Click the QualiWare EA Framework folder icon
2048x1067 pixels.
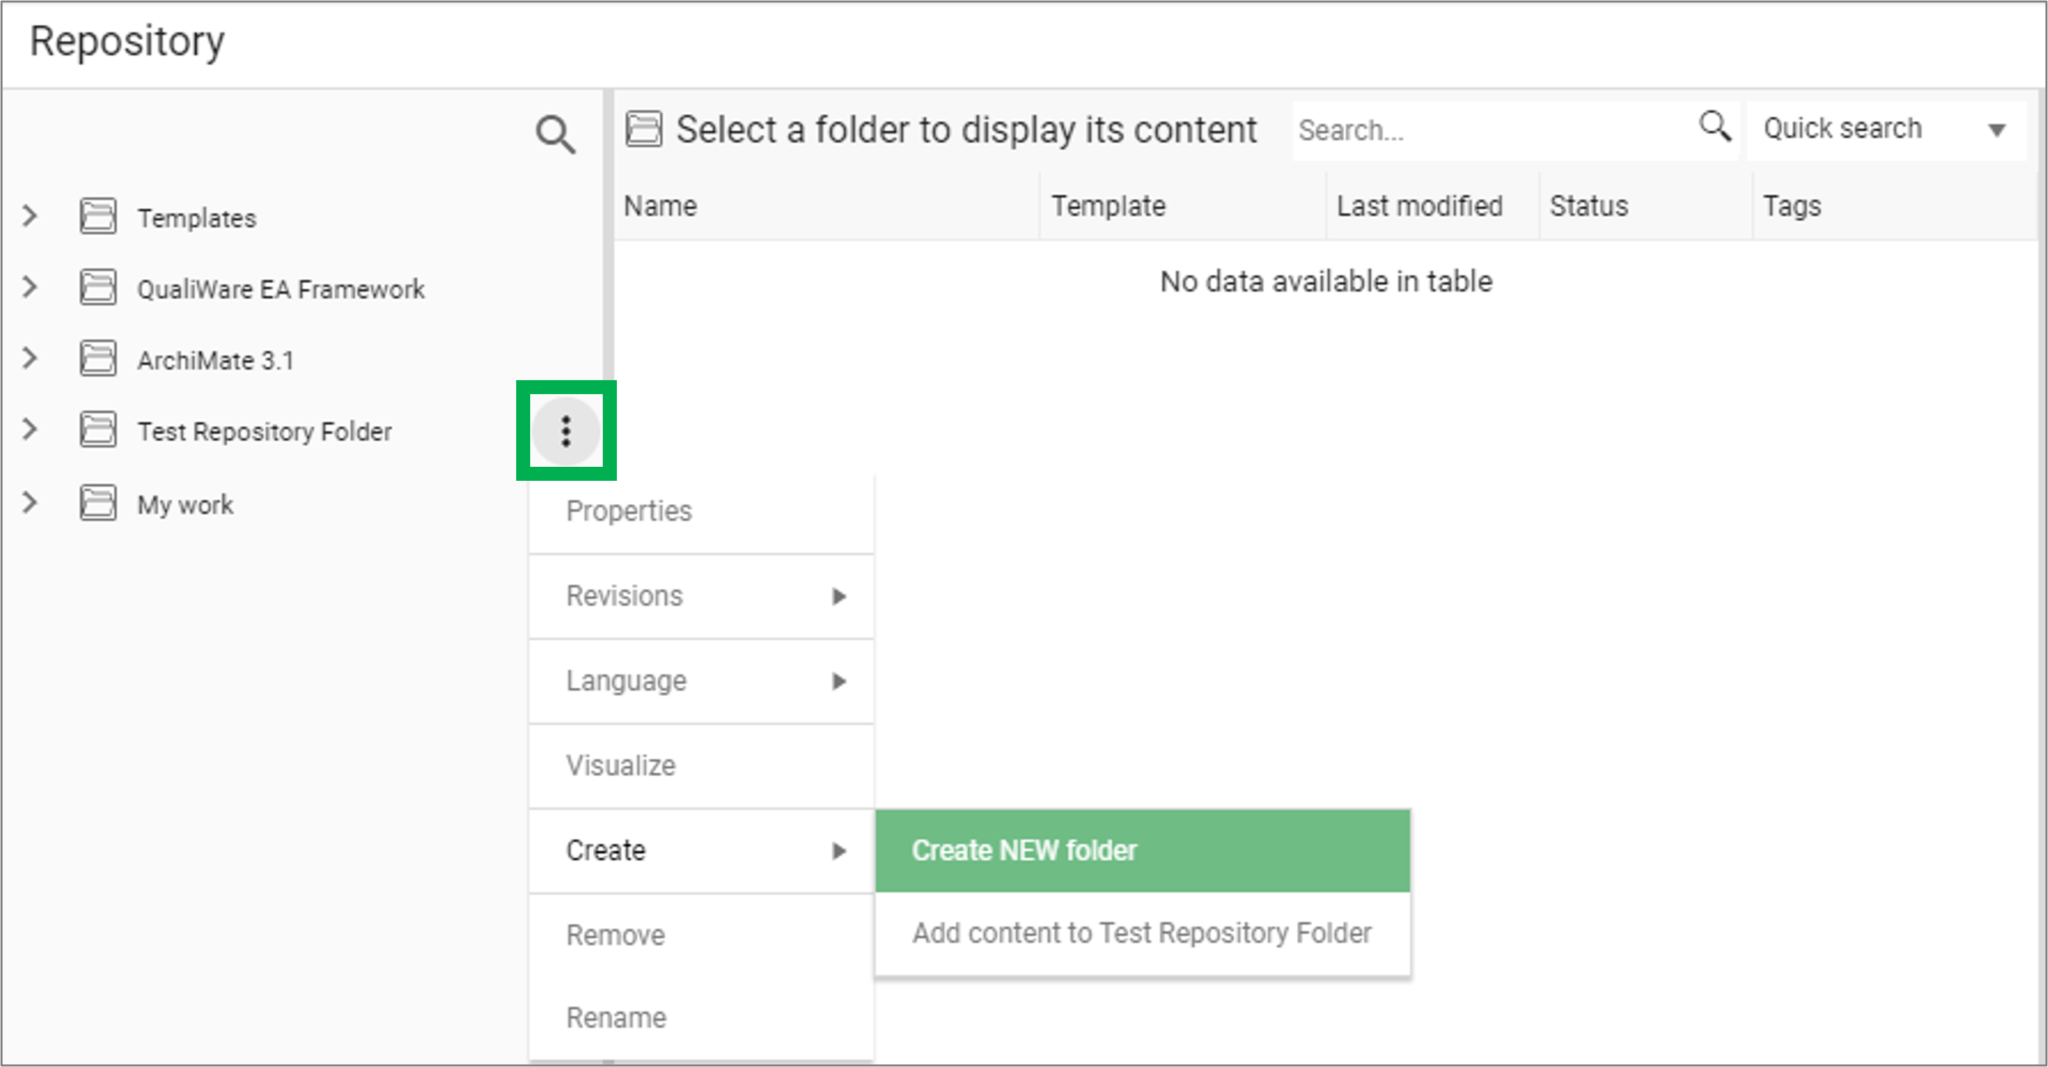click(x=97, y=288)
